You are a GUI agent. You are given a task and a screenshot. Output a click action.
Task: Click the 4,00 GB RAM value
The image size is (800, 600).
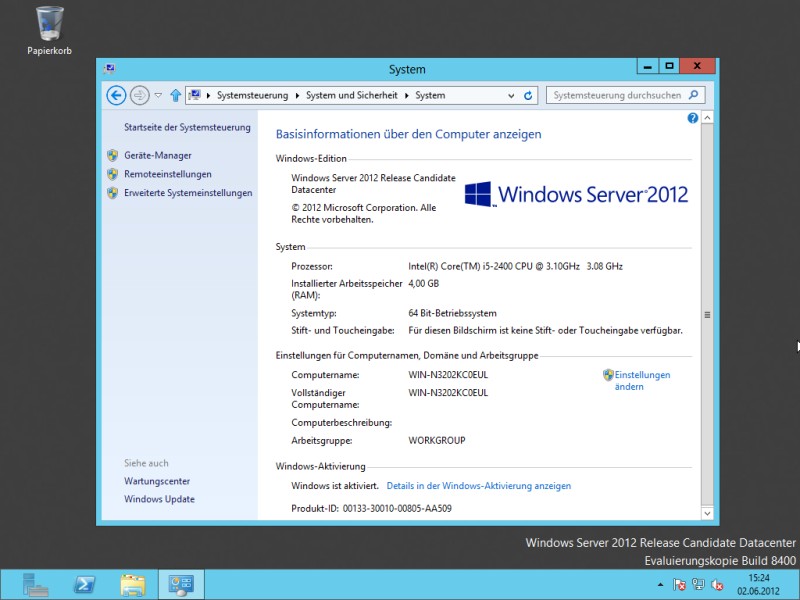click(423, 284)
